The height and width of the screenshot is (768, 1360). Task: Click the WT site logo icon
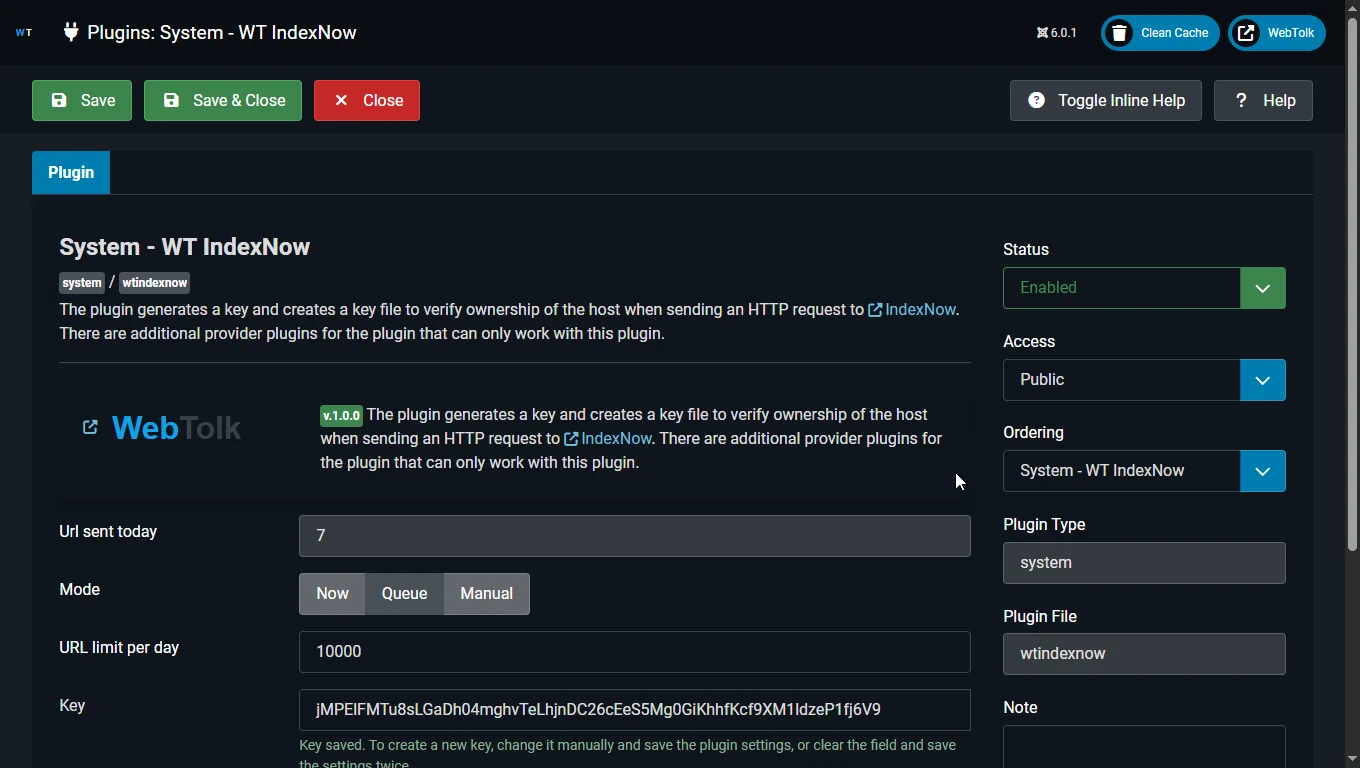point(24,32)
